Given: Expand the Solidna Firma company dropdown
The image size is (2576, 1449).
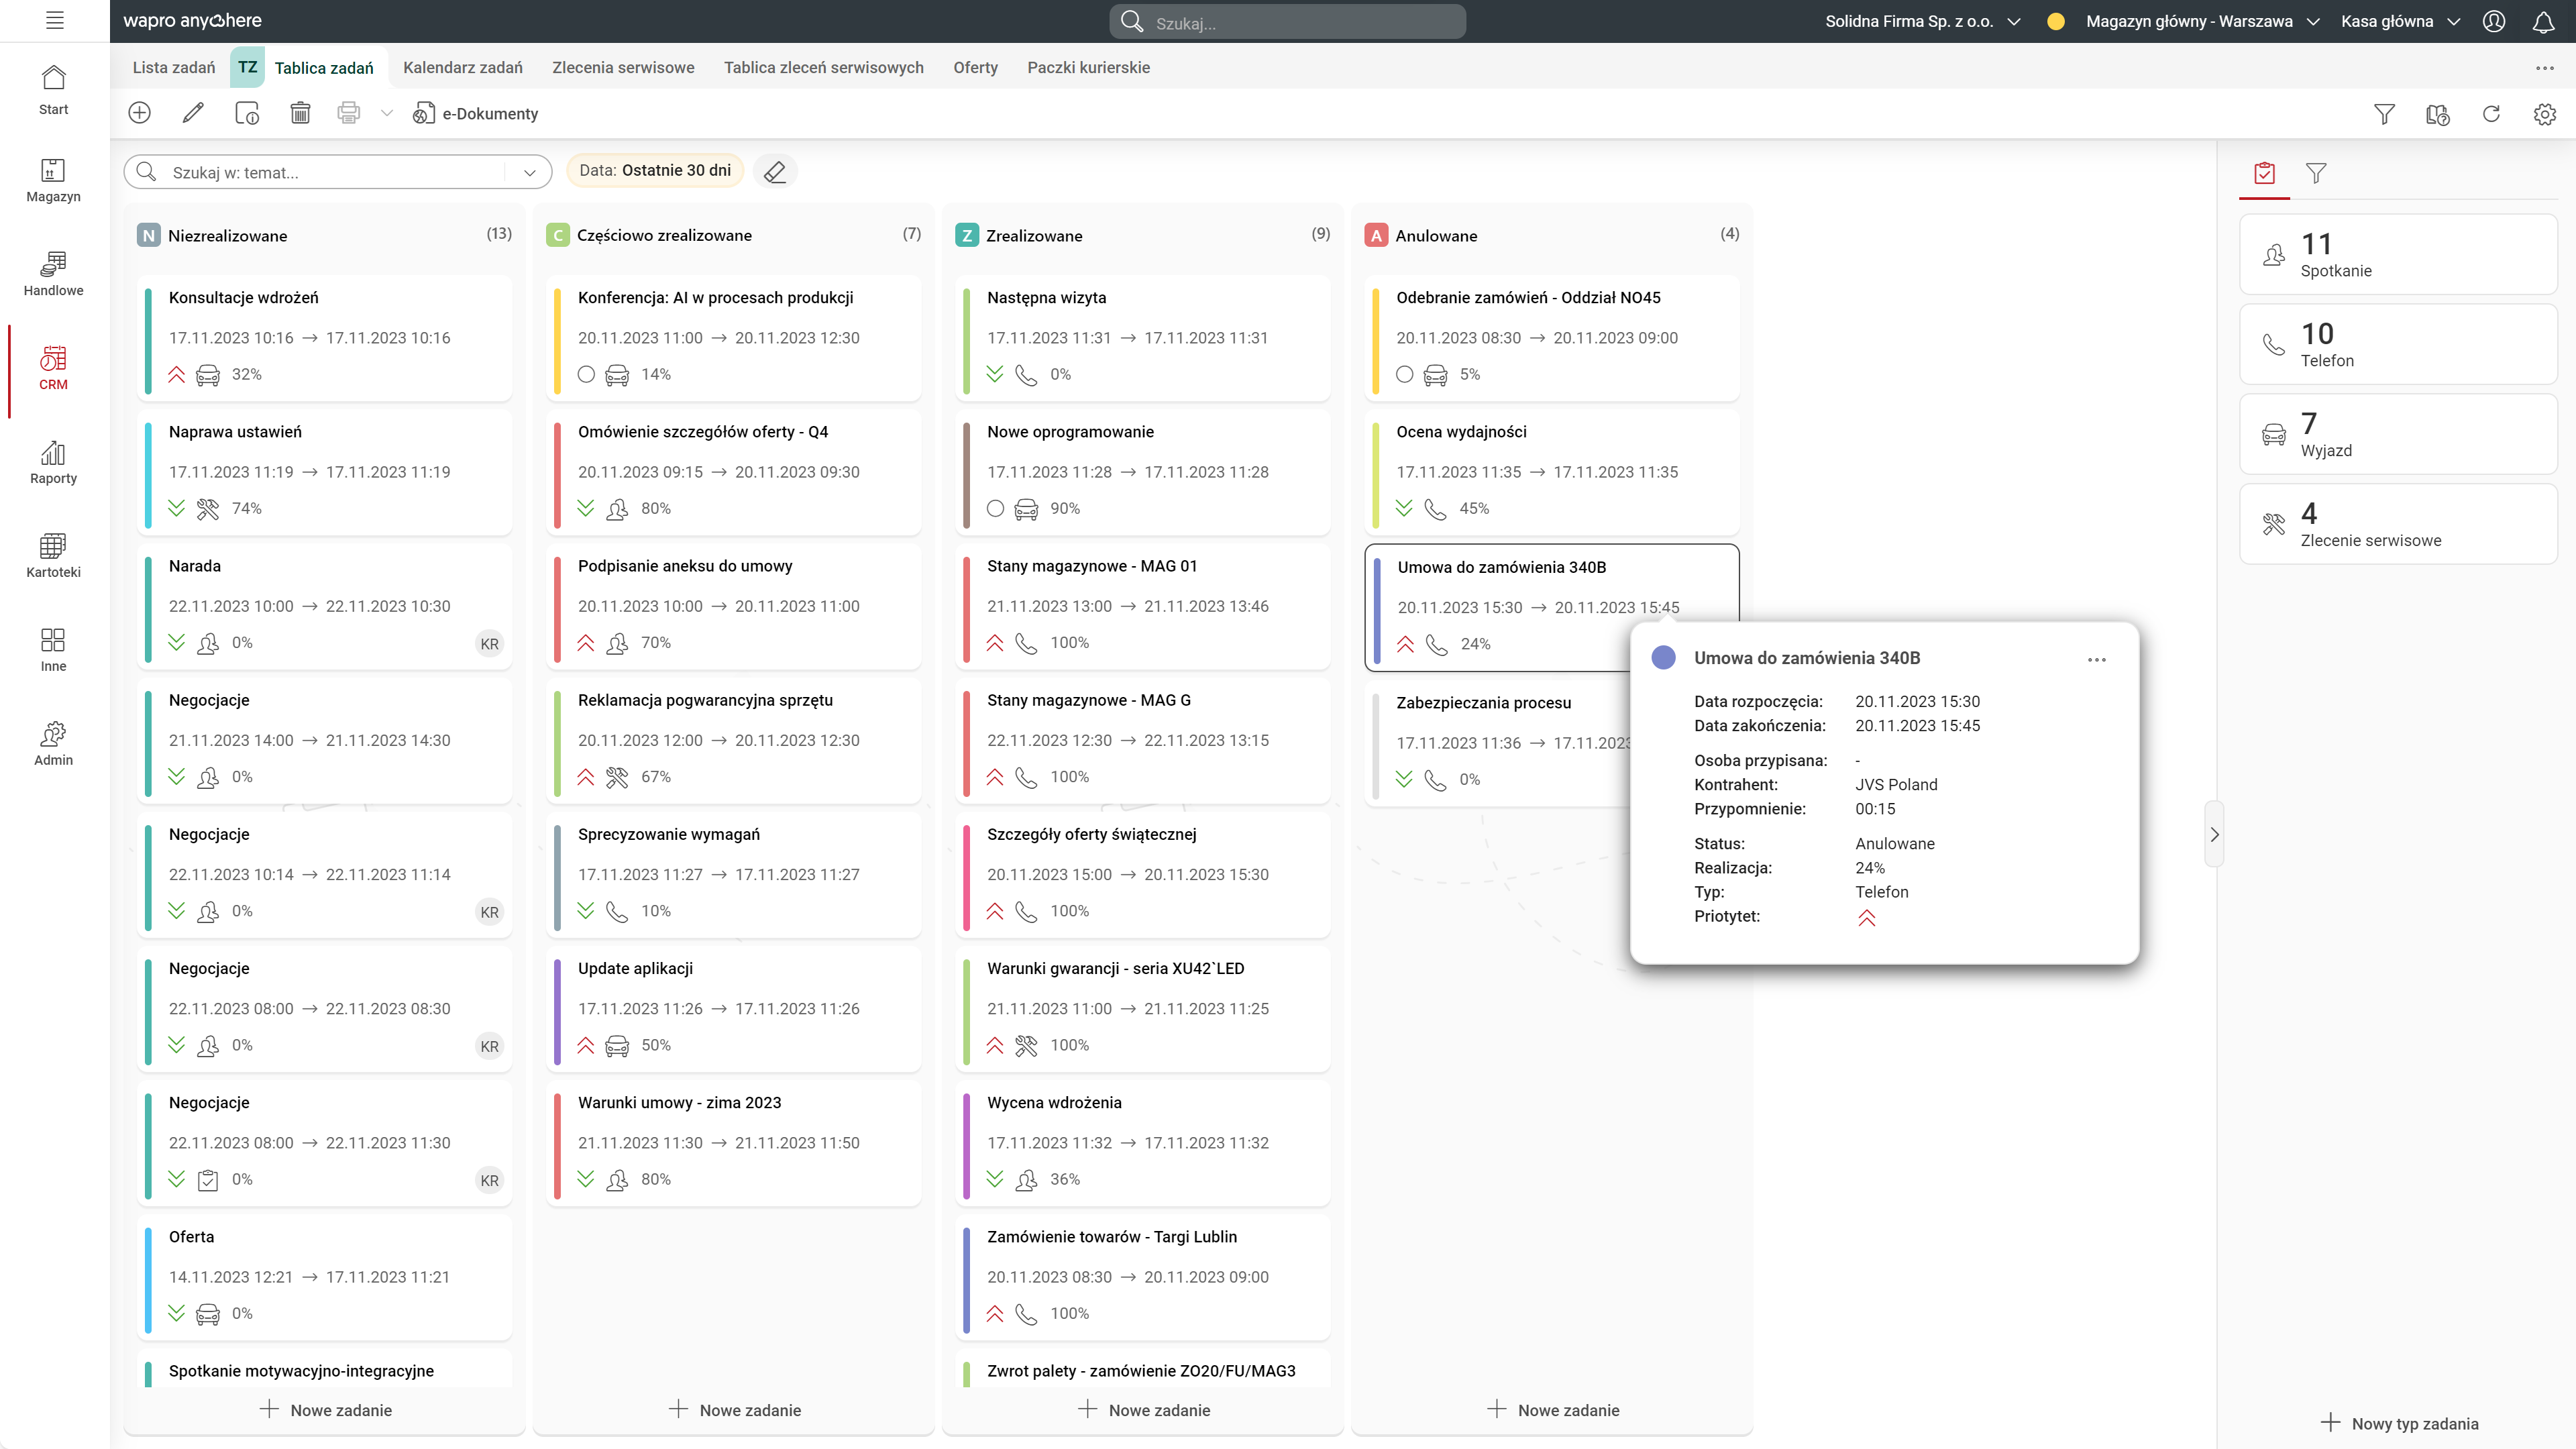Looking at the screenshot, I should (x=2014, y=21).
